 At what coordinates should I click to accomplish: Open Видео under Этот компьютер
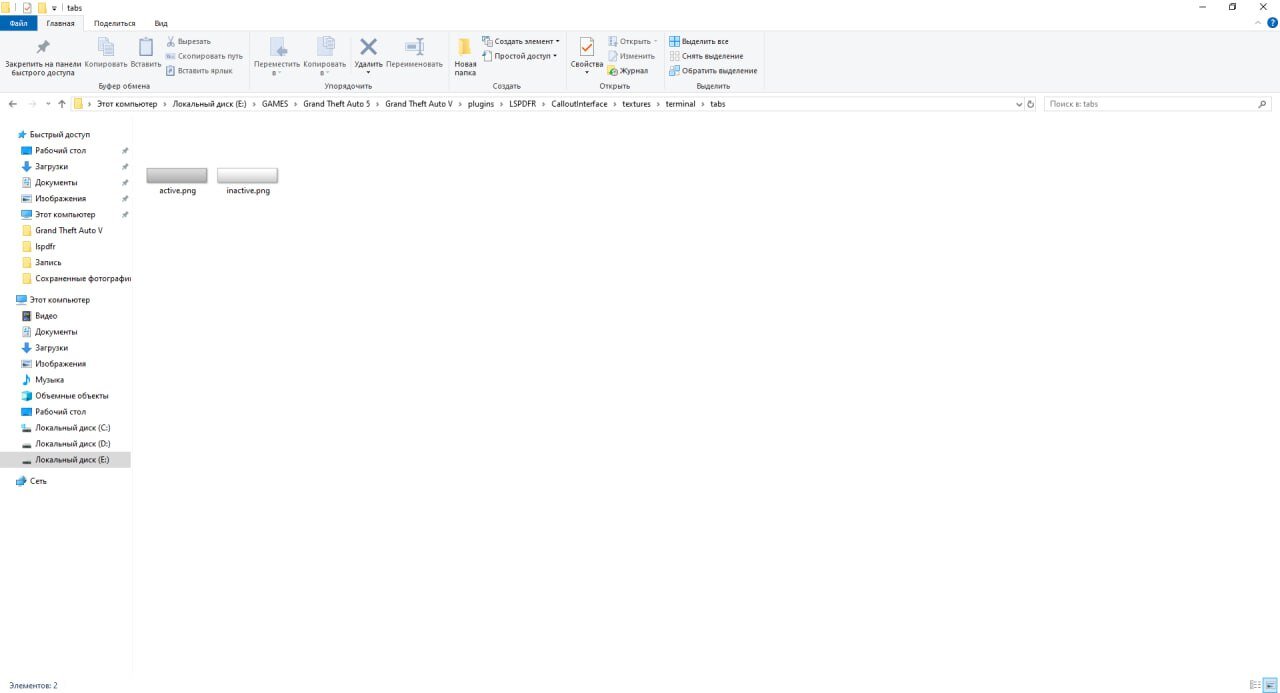(x=46, y=316)
